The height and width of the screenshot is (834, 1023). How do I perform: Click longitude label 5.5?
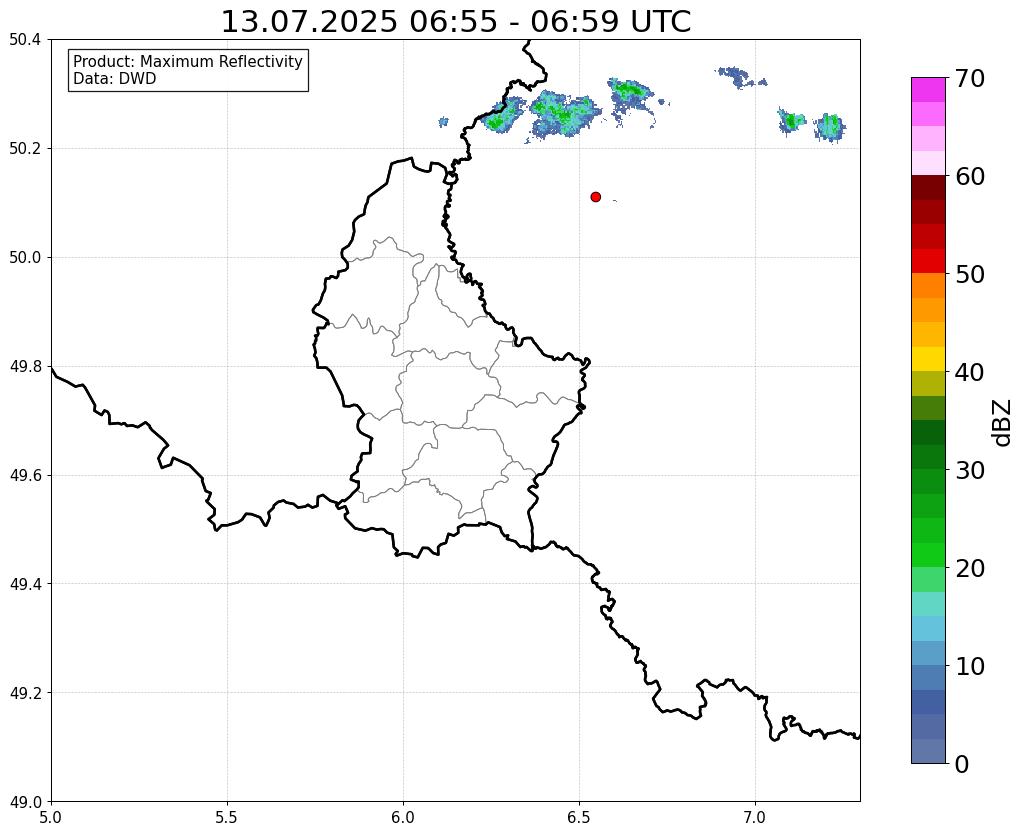227,817
